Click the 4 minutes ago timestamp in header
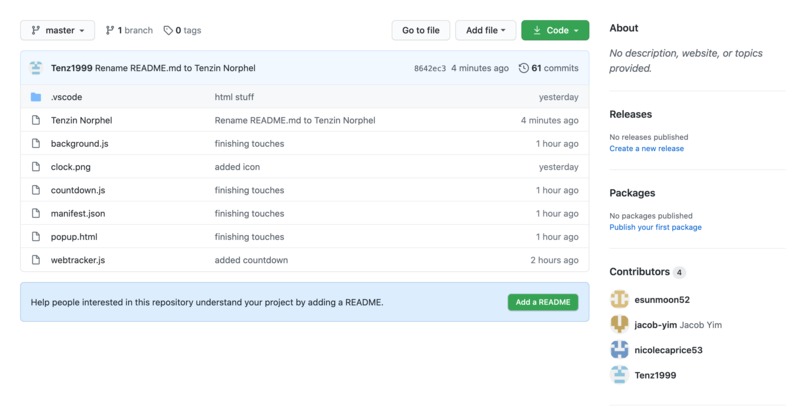Screen dimensions: 806x408 tap(480, 68)
